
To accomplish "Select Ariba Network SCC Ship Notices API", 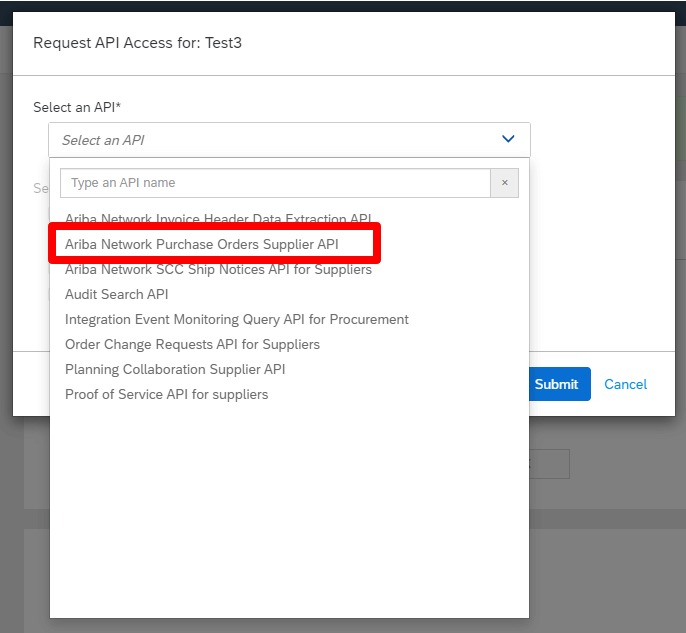I will [218, 269].
